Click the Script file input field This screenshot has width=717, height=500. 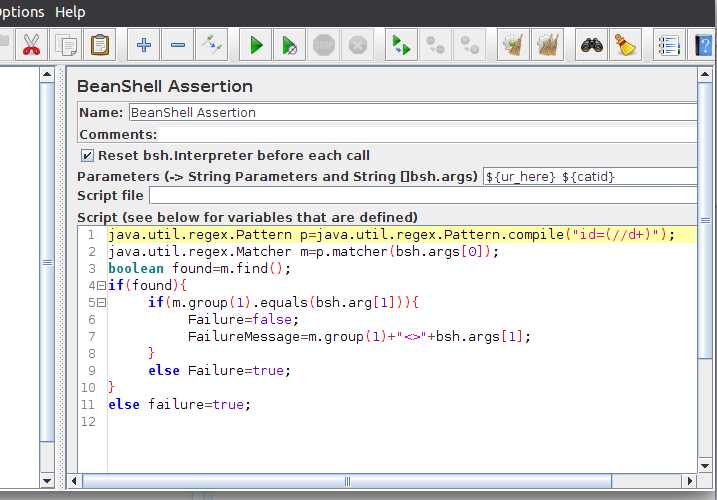click(423, 196)
